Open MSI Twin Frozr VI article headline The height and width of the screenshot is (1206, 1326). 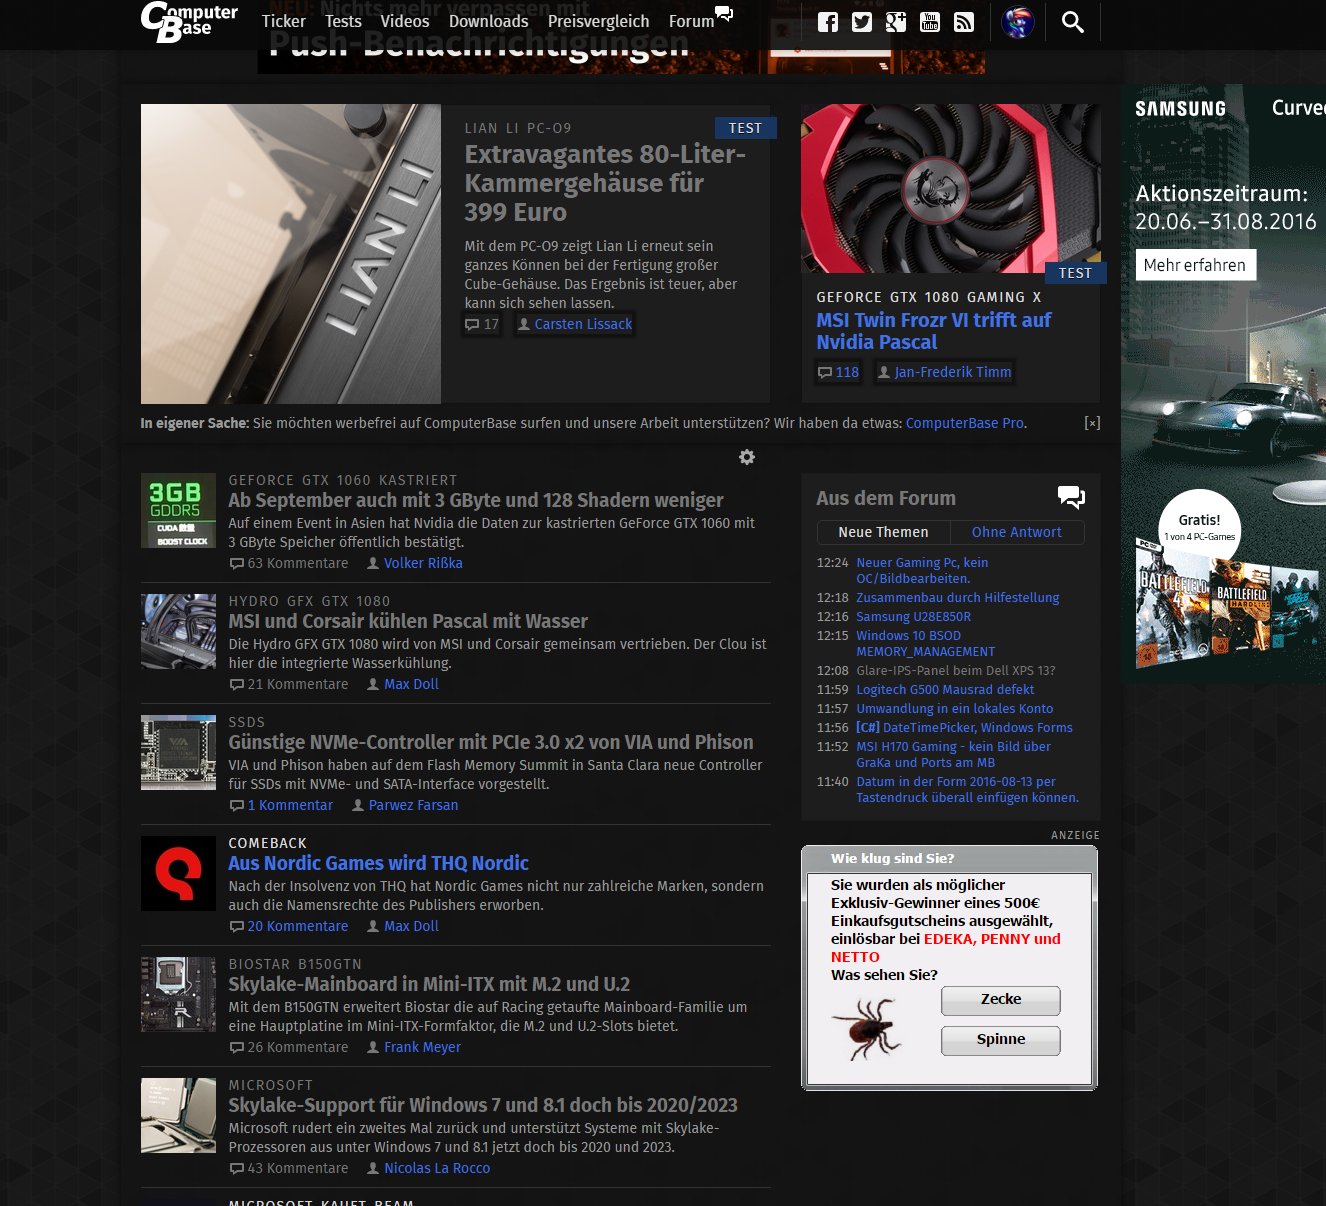[x=933, y=331]
